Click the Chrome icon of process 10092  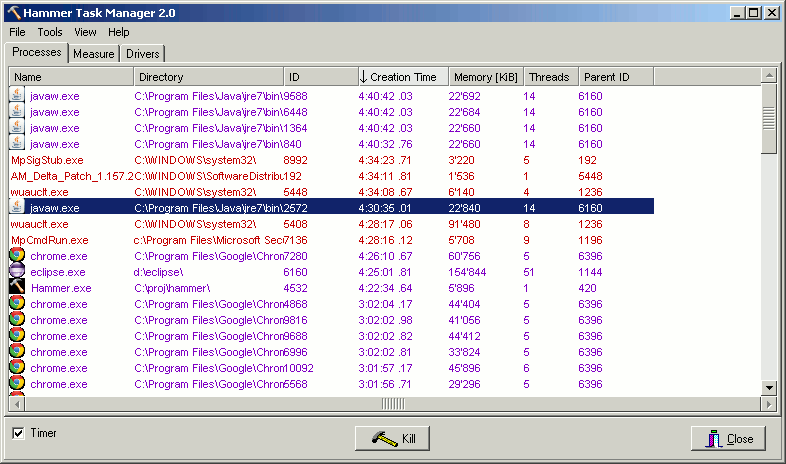coord(17,367)
